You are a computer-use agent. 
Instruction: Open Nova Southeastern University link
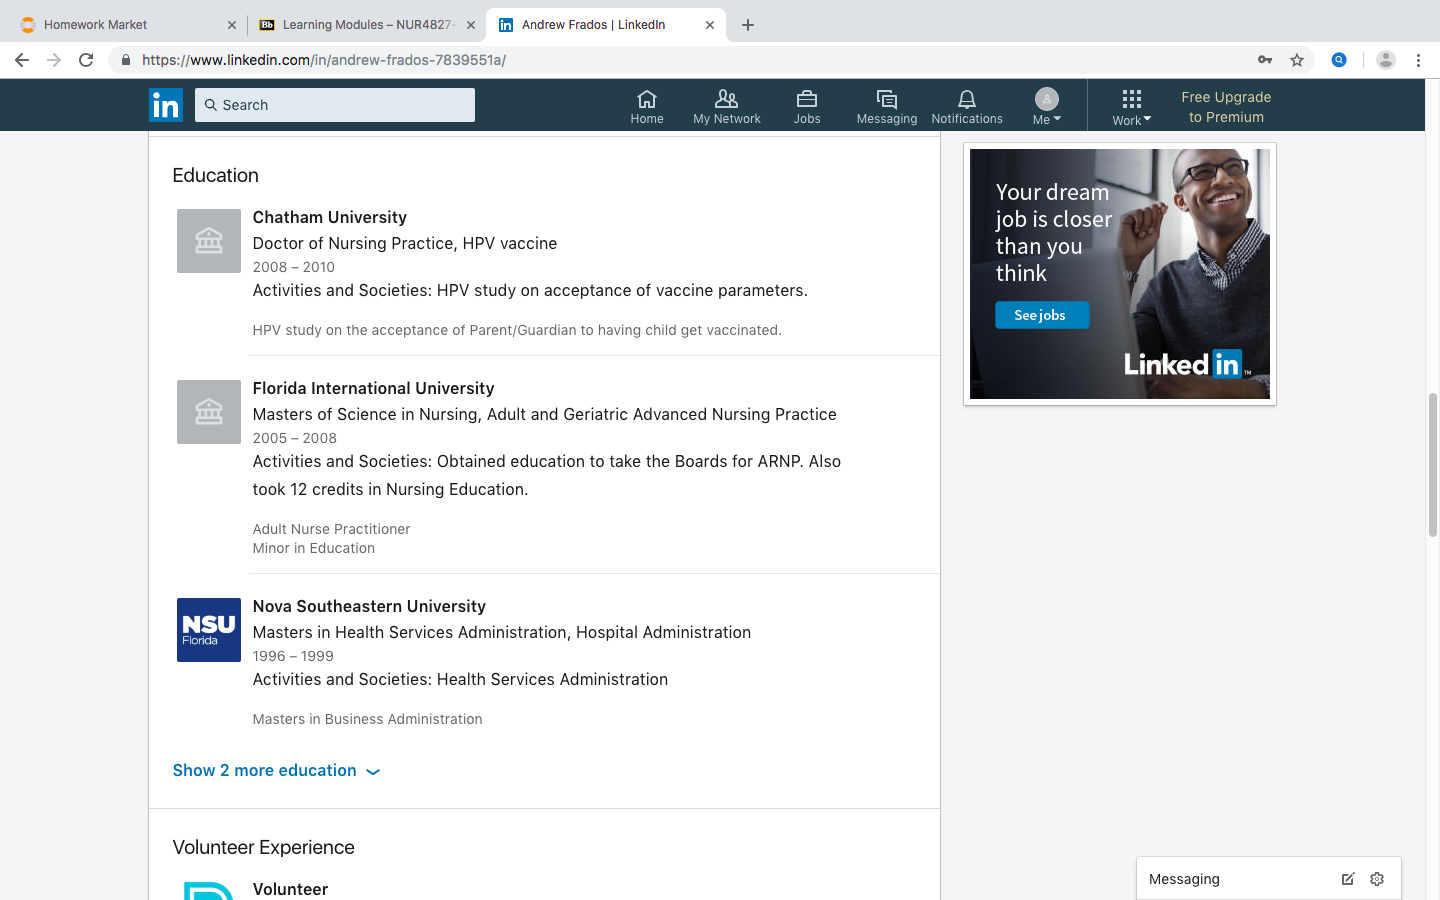(369, 606)
